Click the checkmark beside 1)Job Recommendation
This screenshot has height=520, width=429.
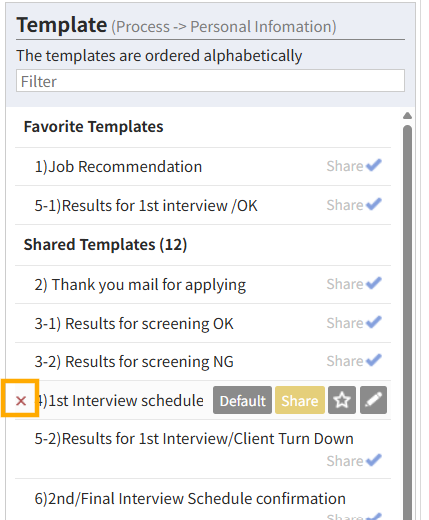(374, 165)
